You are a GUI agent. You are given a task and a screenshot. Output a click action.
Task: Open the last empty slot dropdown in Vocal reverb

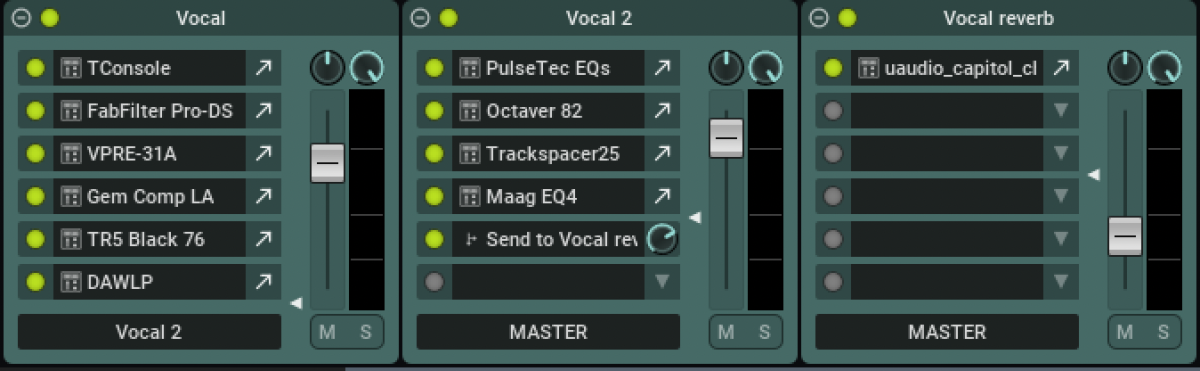[1061, 282]
